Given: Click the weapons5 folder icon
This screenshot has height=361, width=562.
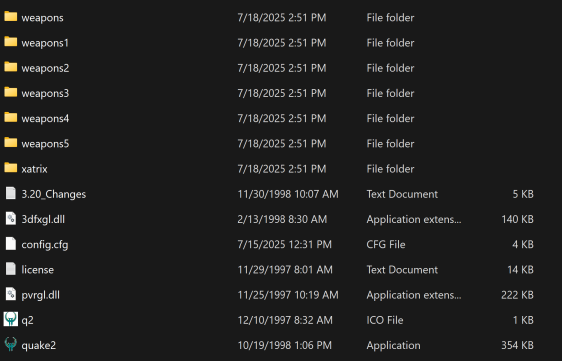Looking at the screenshot, I should 11,143.
